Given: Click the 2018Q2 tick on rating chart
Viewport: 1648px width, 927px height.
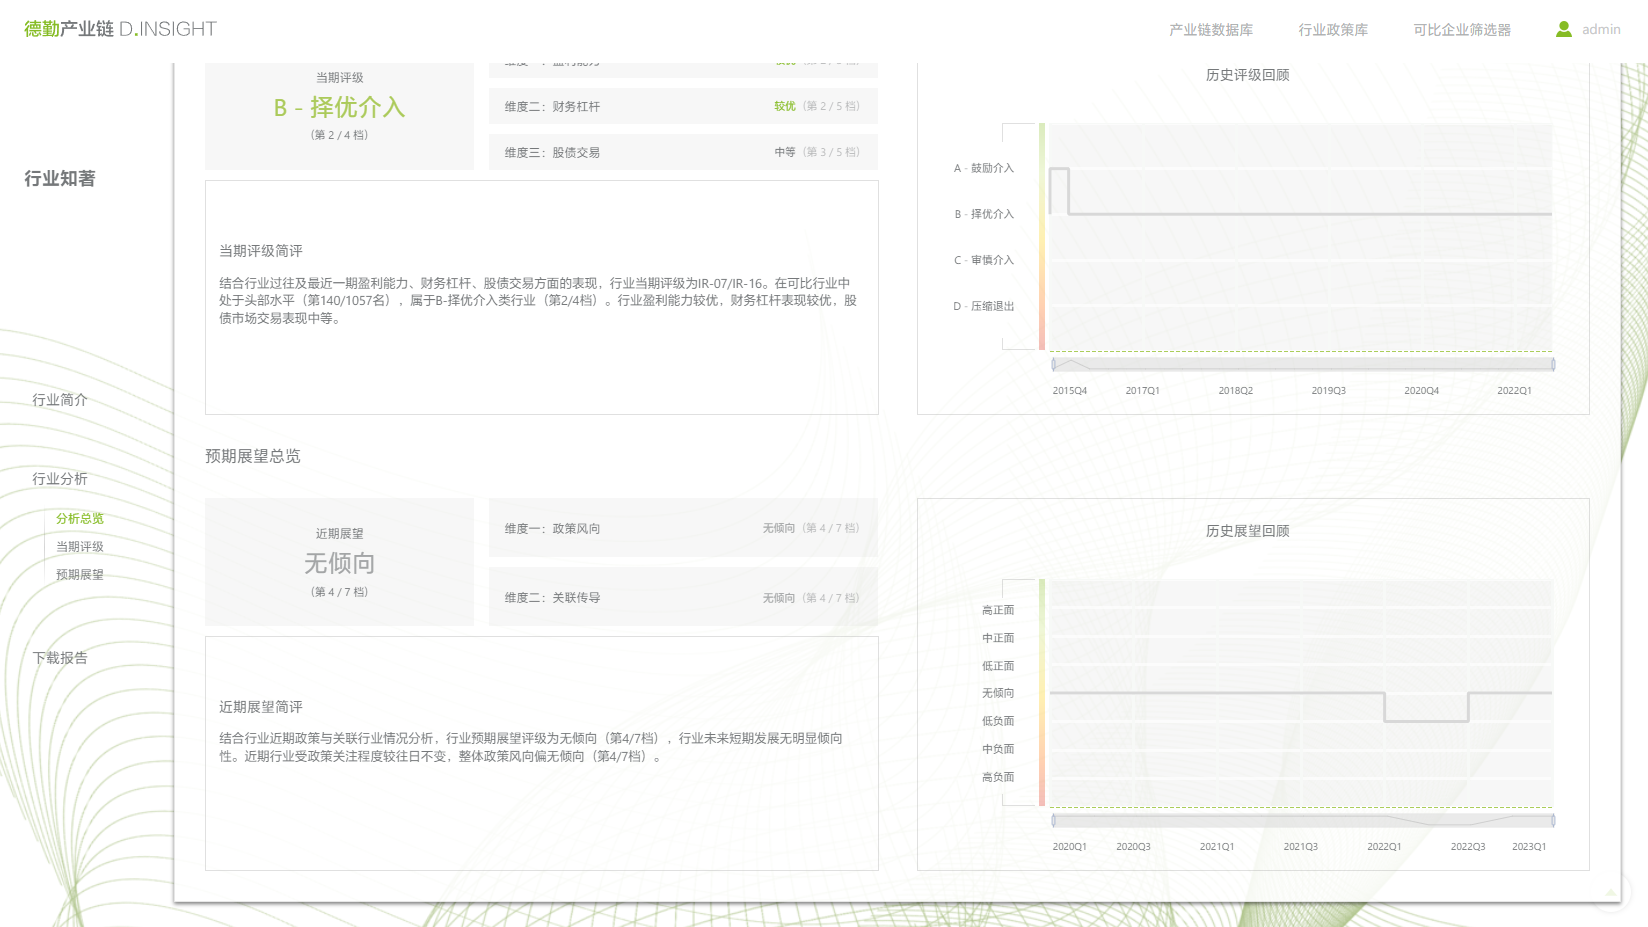Looking at the screenshot, I should (x=1236, y=391).
